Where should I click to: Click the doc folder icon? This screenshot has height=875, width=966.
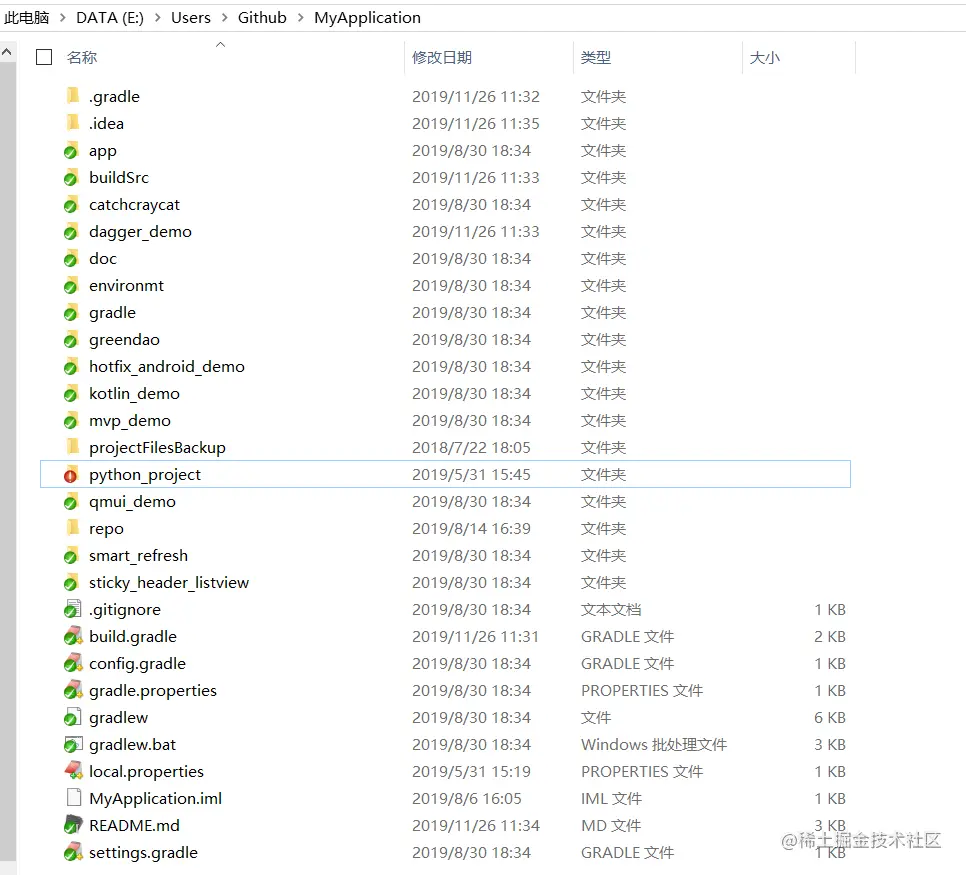click(x=72, y=259)
